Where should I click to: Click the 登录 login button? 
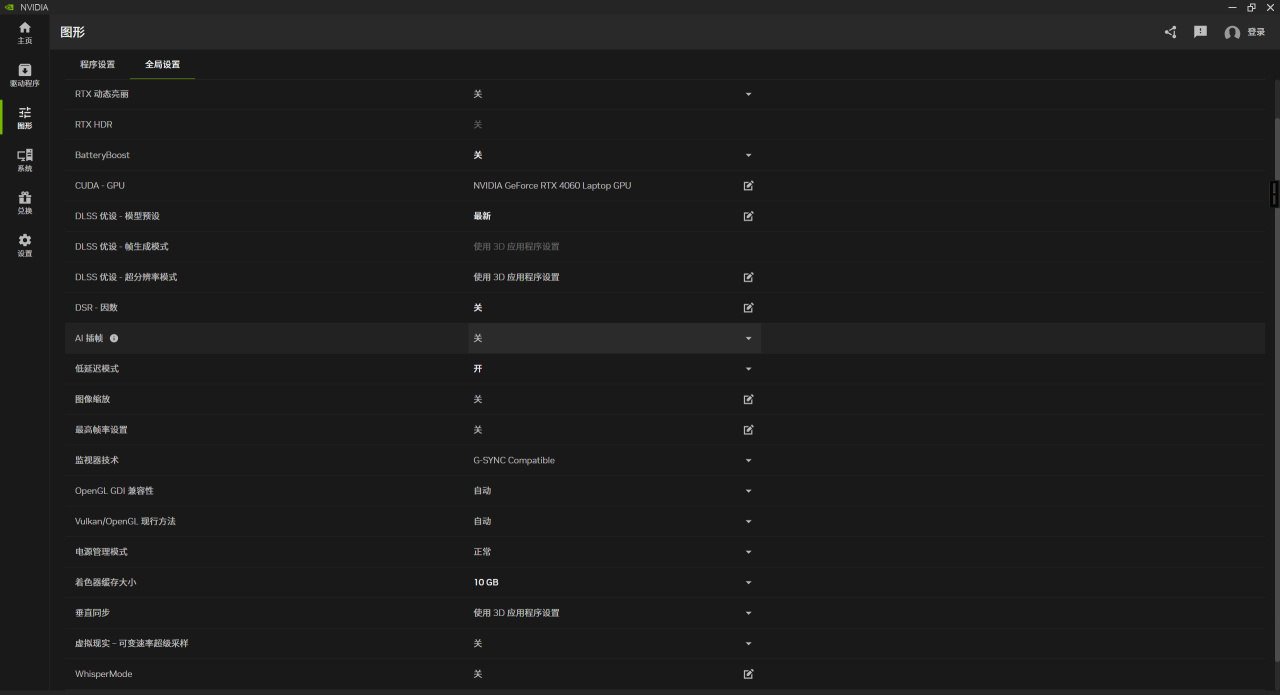tap(1245, 32)
